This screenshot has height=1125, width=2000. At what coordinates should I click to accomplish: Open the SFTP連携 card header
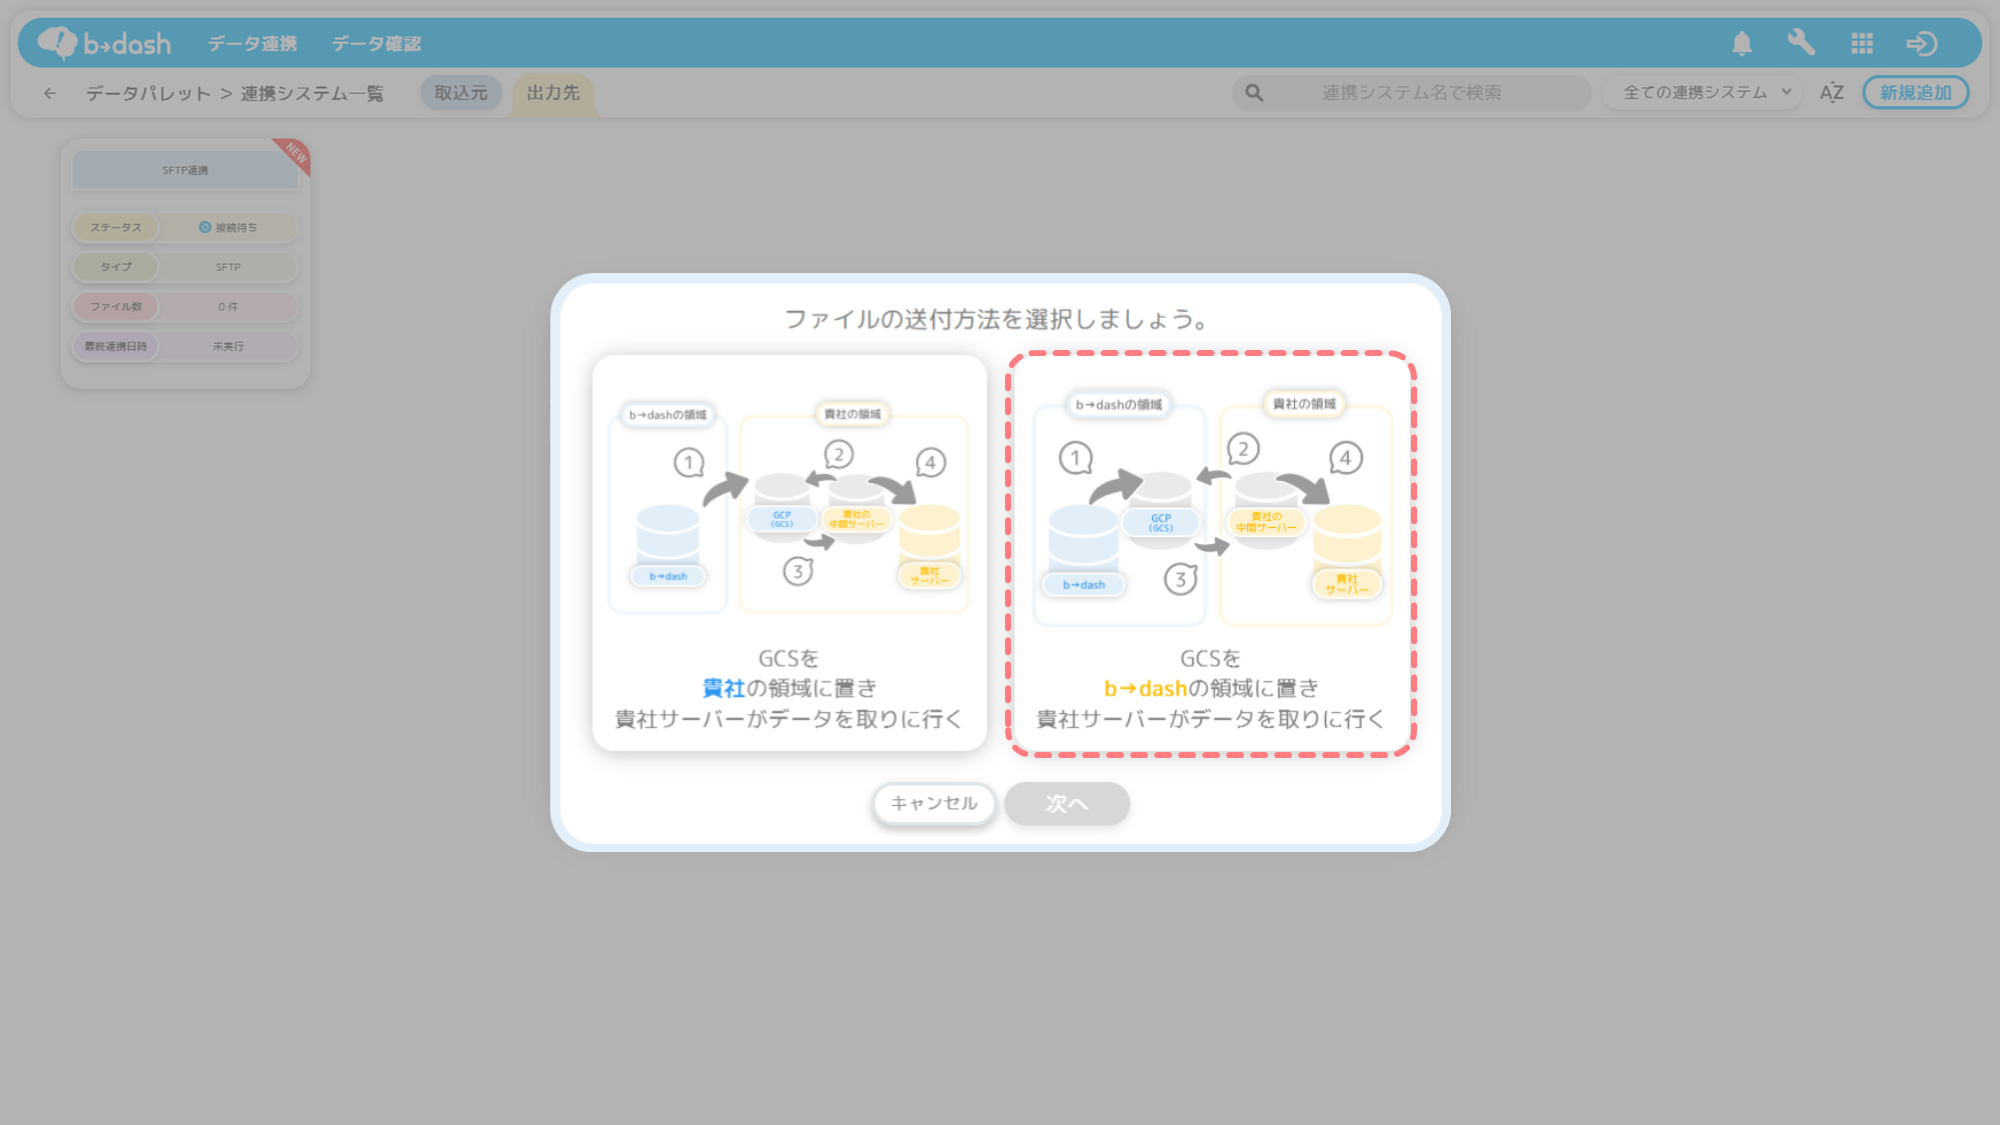186,170
